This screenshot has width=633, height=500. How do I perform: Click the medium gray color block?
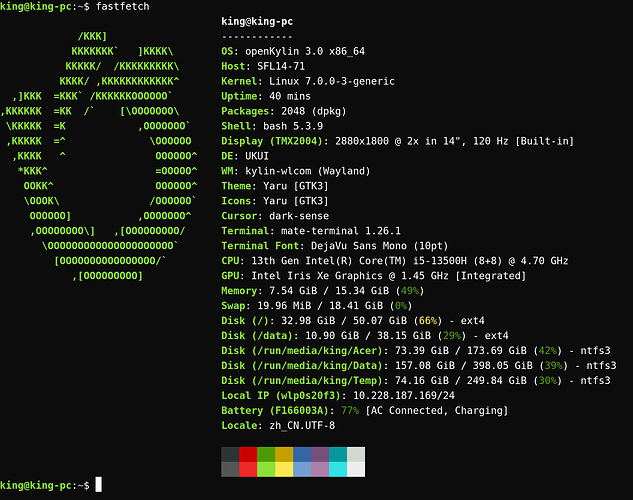point(230,469)
